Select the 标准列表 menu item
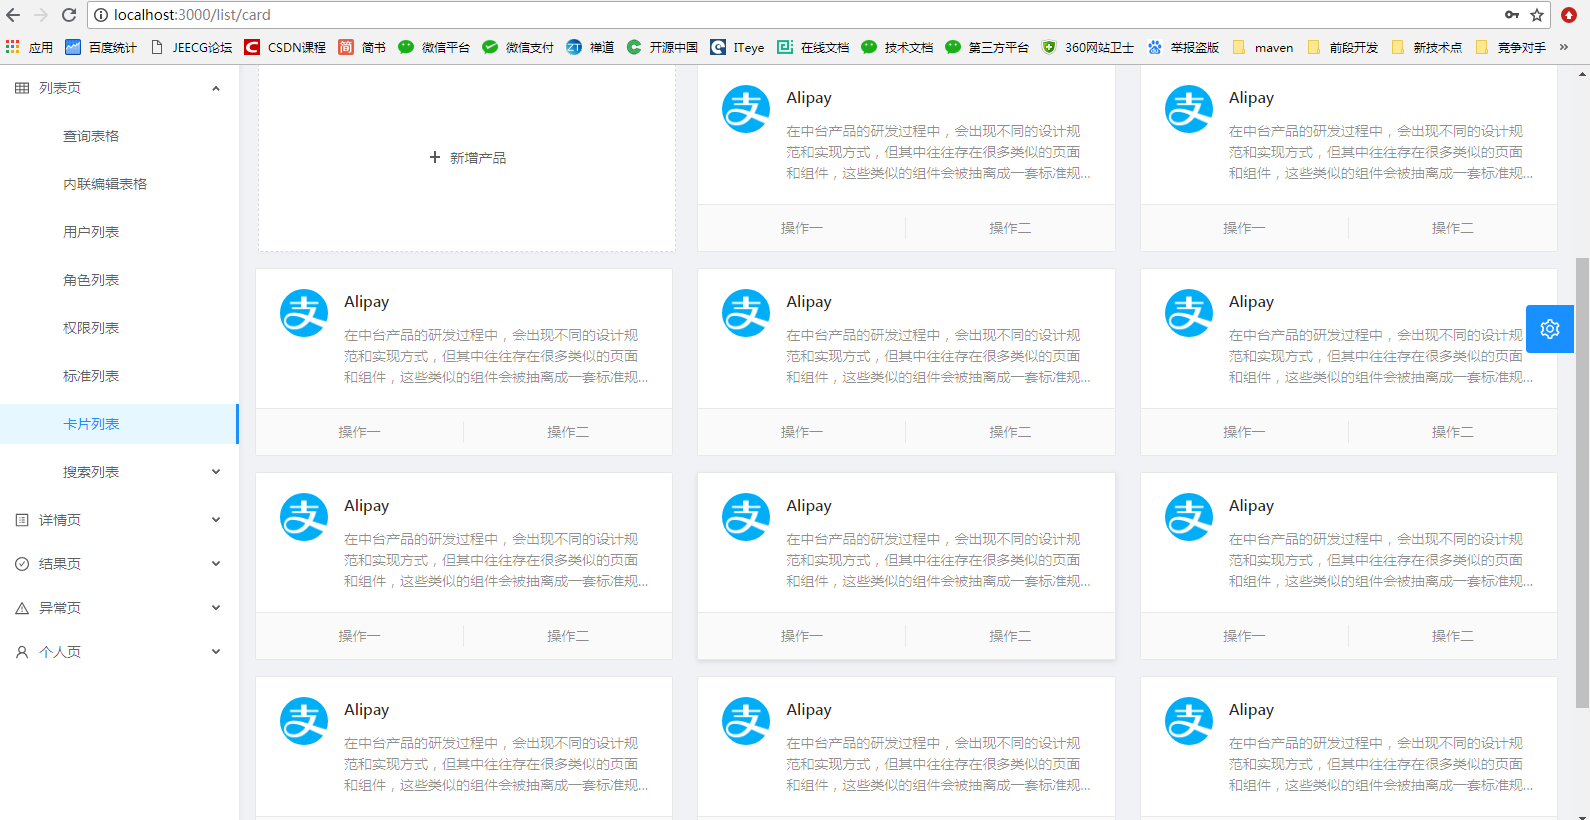 coord(119,376)
